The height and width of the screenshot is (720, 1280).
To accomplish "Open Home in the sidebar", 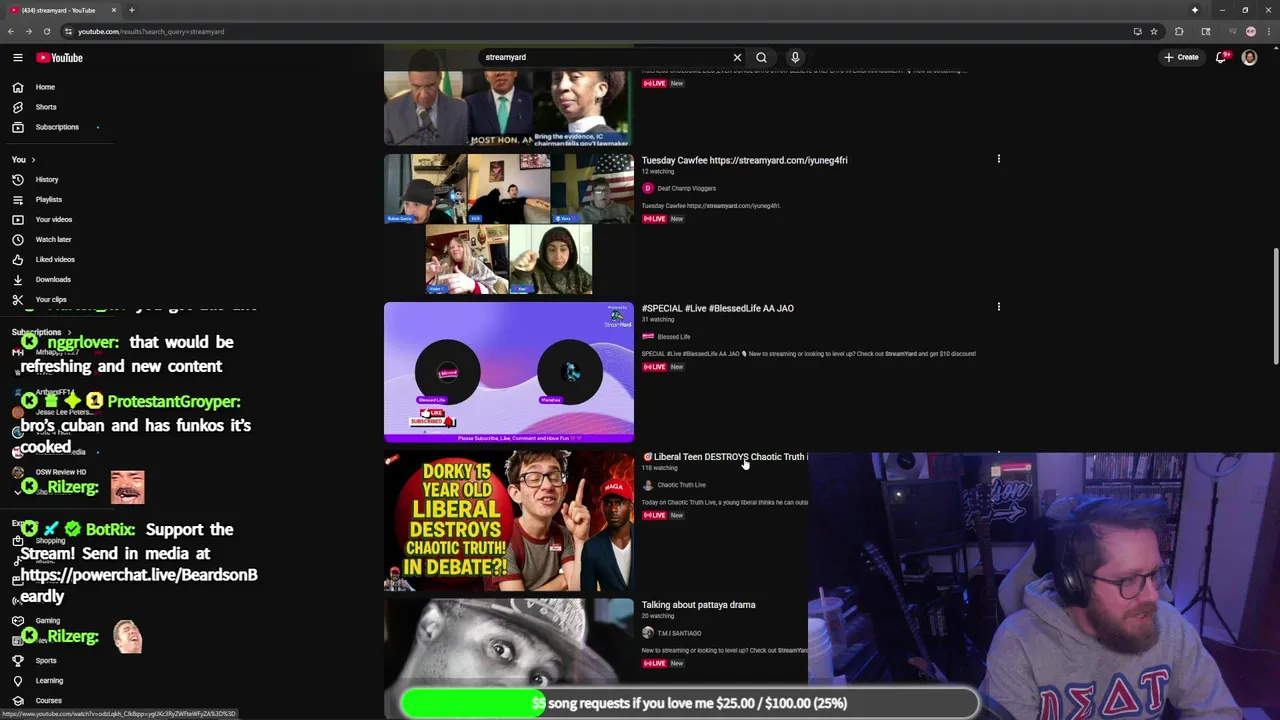I will 45,87.
